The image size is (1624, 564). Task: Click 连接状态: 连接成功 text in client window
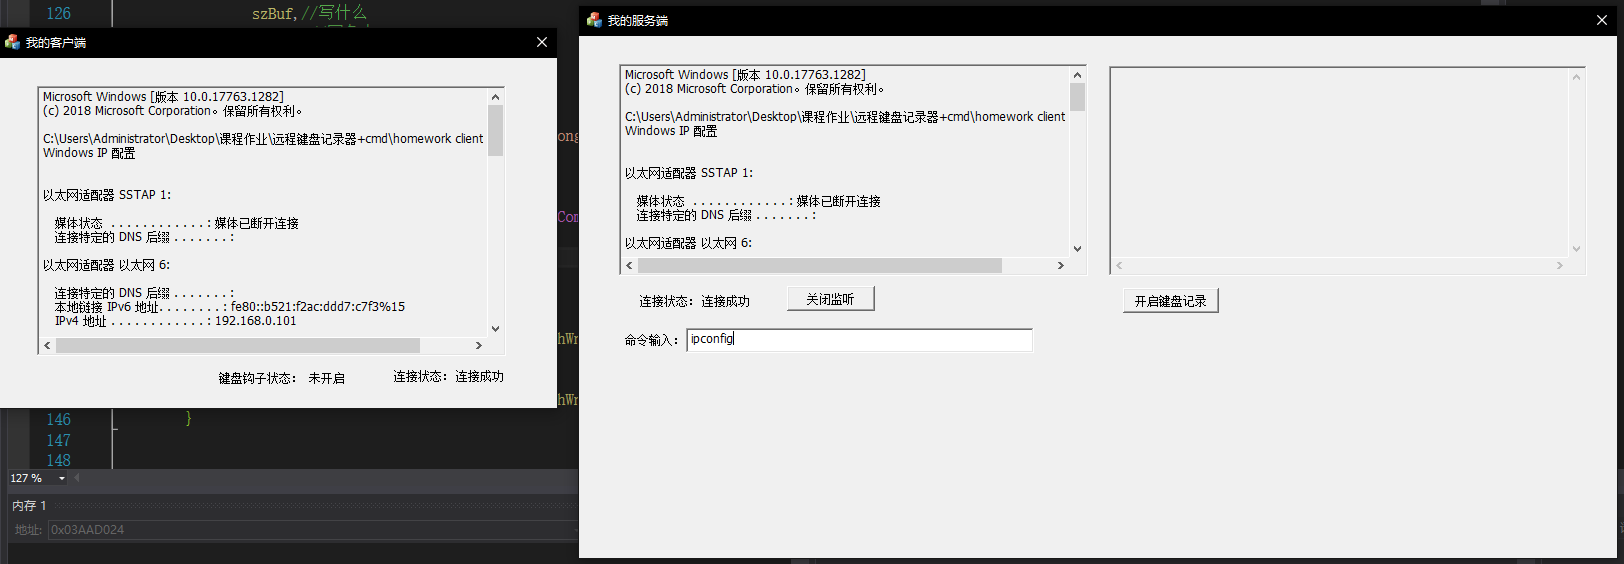pos(448,377)
